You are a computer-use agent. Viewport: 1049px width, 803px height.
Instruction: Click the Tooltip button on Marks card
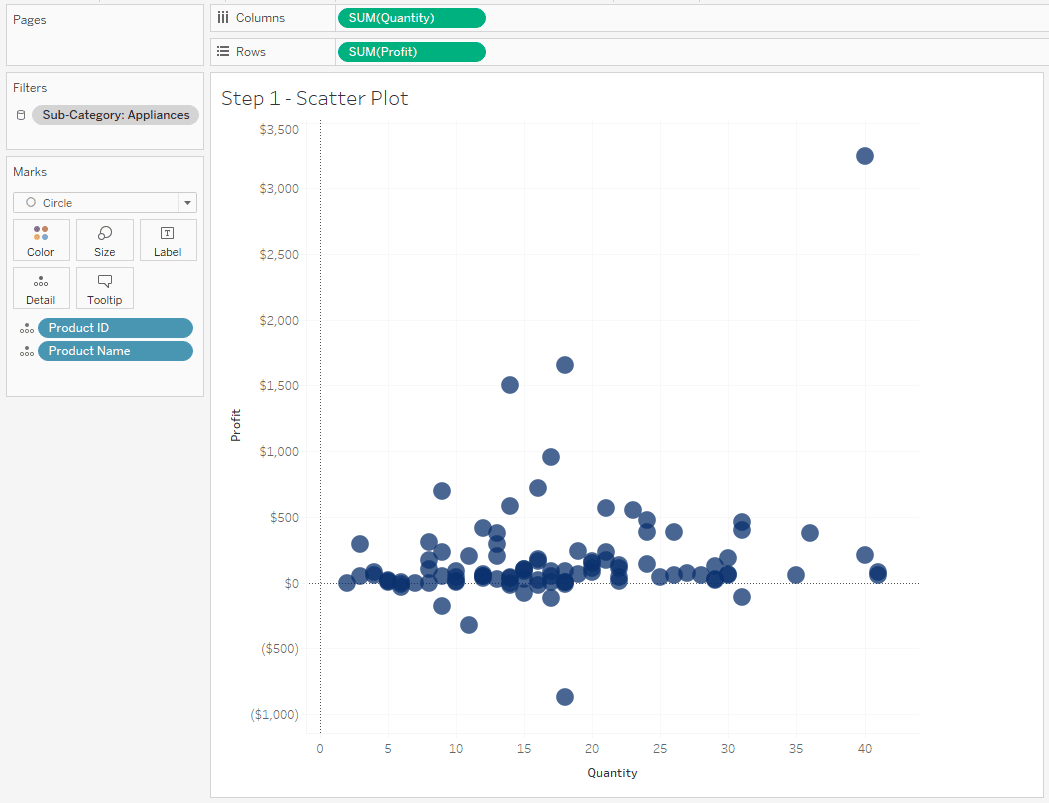[104, 288]
